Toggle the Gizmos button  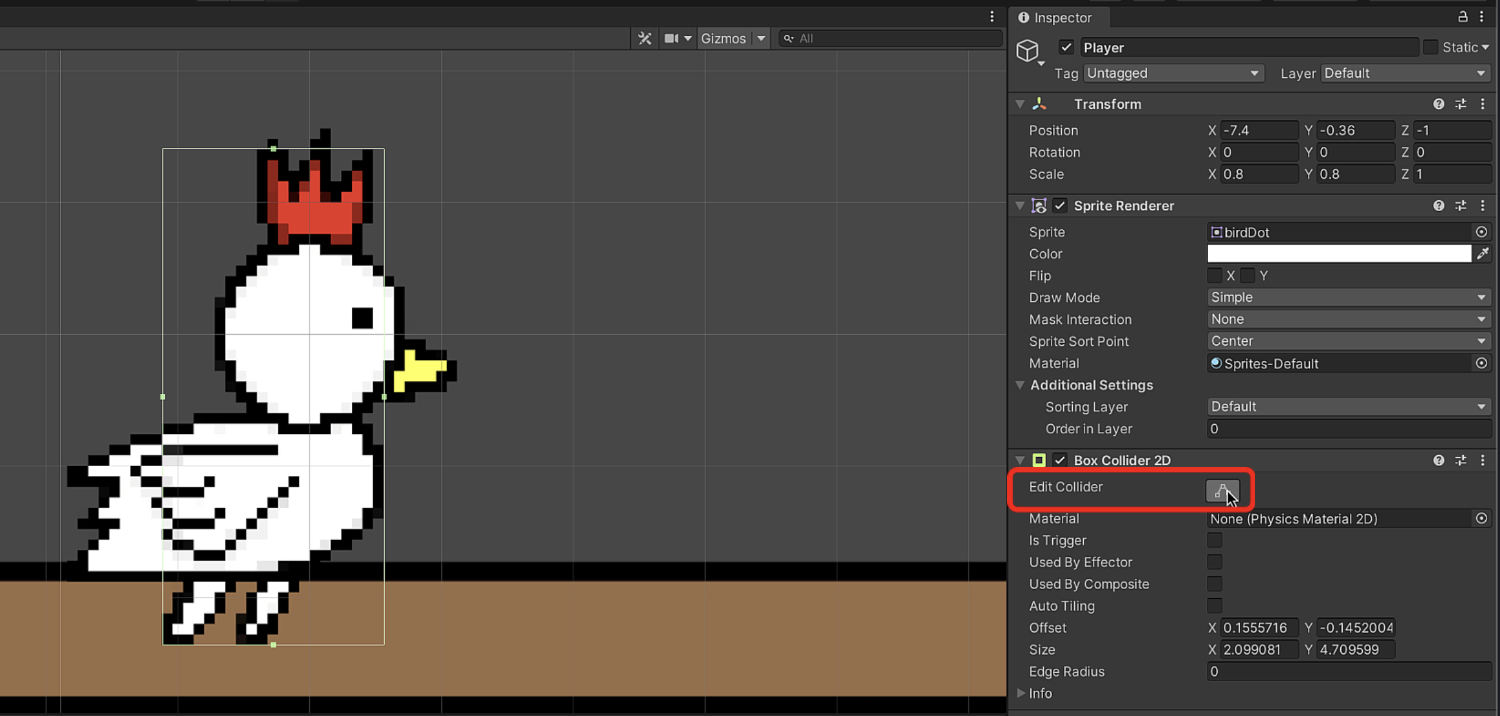(x=723, y=38)
